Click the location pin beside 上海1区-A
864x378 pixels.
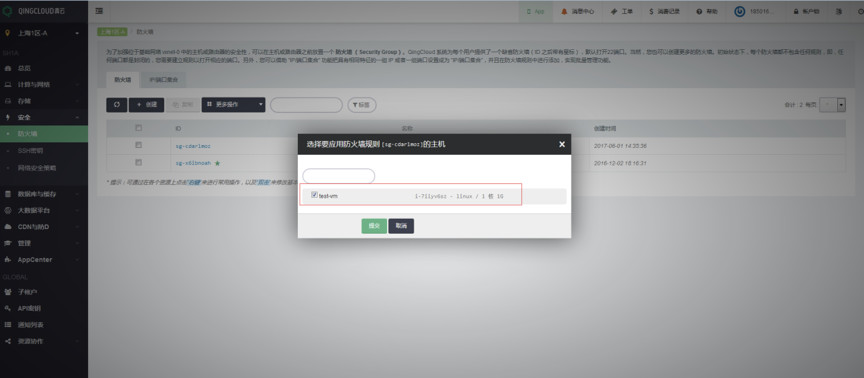click(x=7, y=33)
